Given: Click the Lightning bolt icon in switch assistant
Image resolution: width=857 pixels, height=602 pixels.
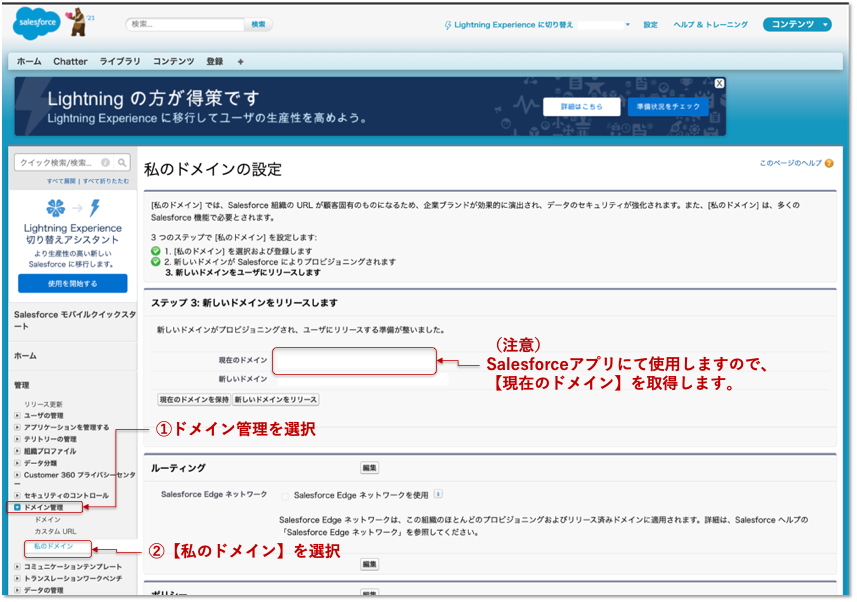Looking at the screenshot, I should tap(95, 208).
